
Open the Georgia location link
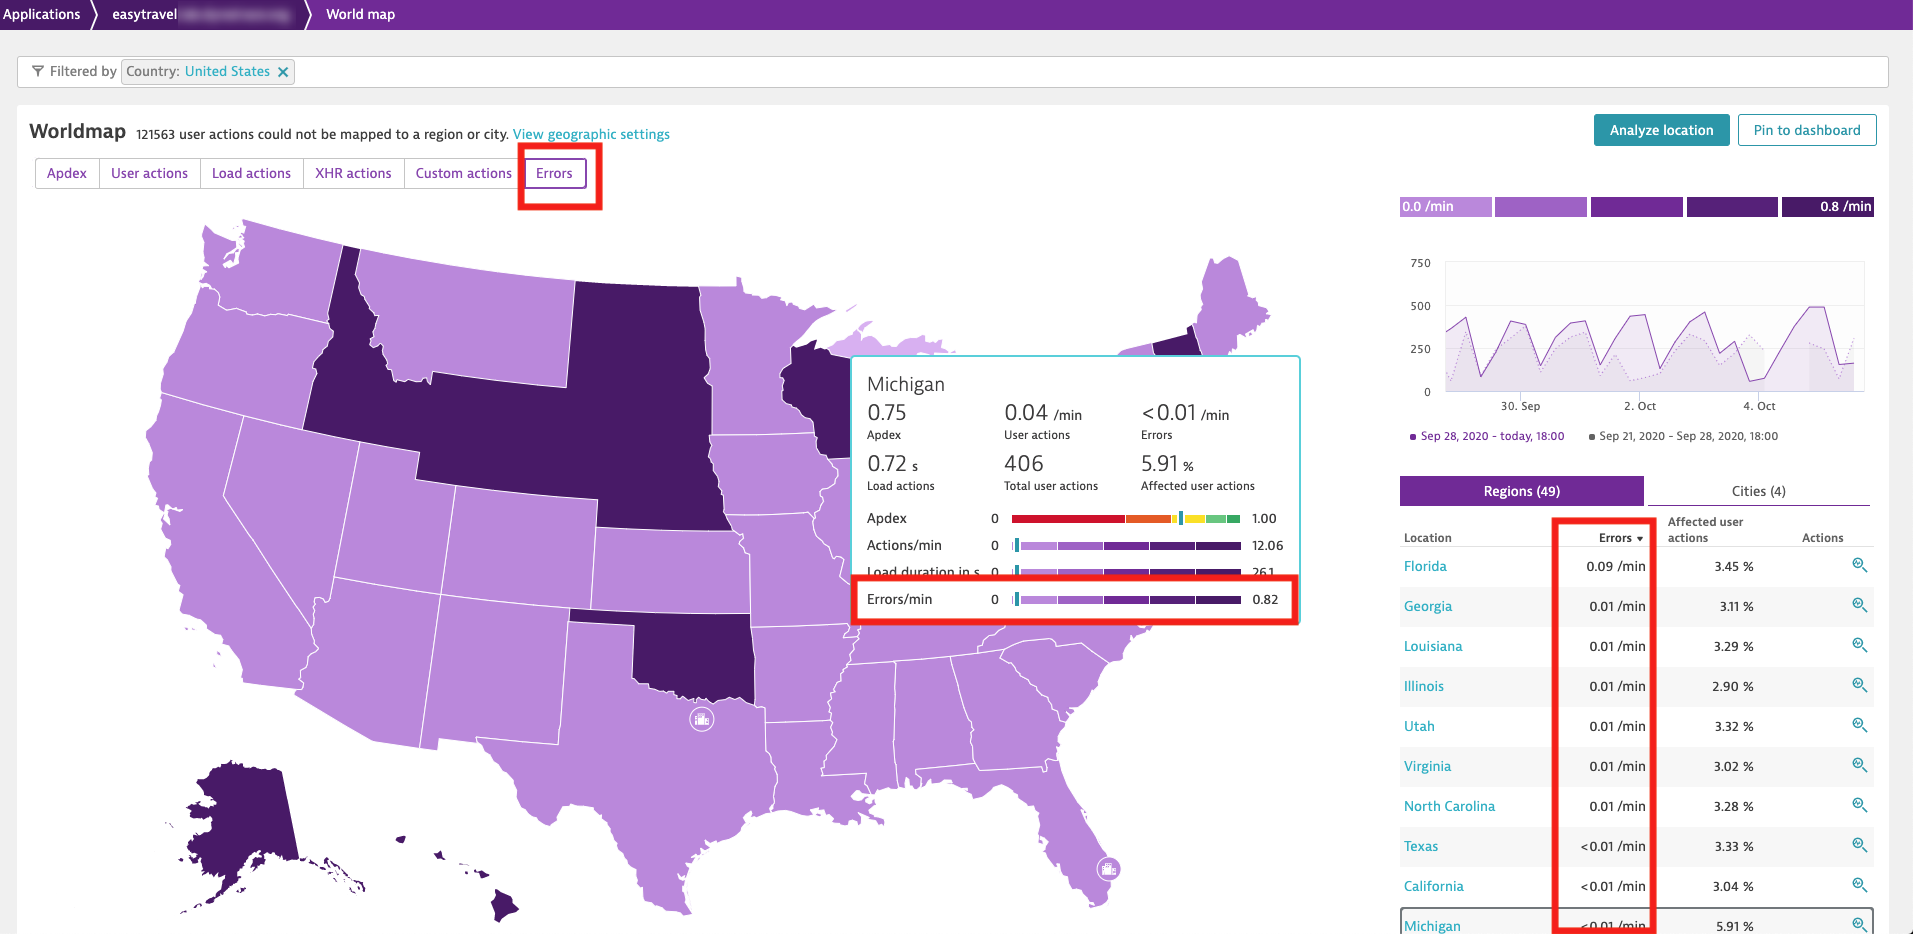point(1427,606)
